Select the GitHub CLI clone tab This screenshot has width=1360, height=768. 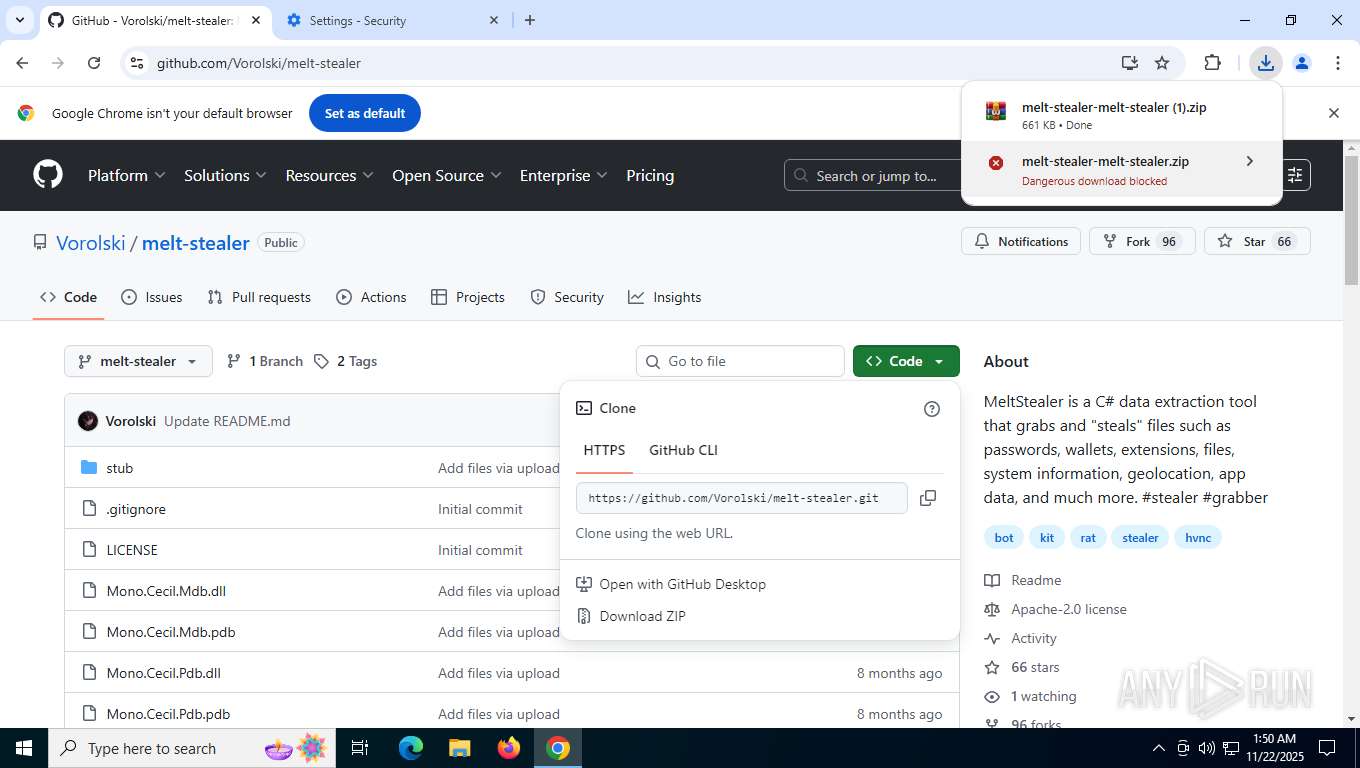click(683, 450)
